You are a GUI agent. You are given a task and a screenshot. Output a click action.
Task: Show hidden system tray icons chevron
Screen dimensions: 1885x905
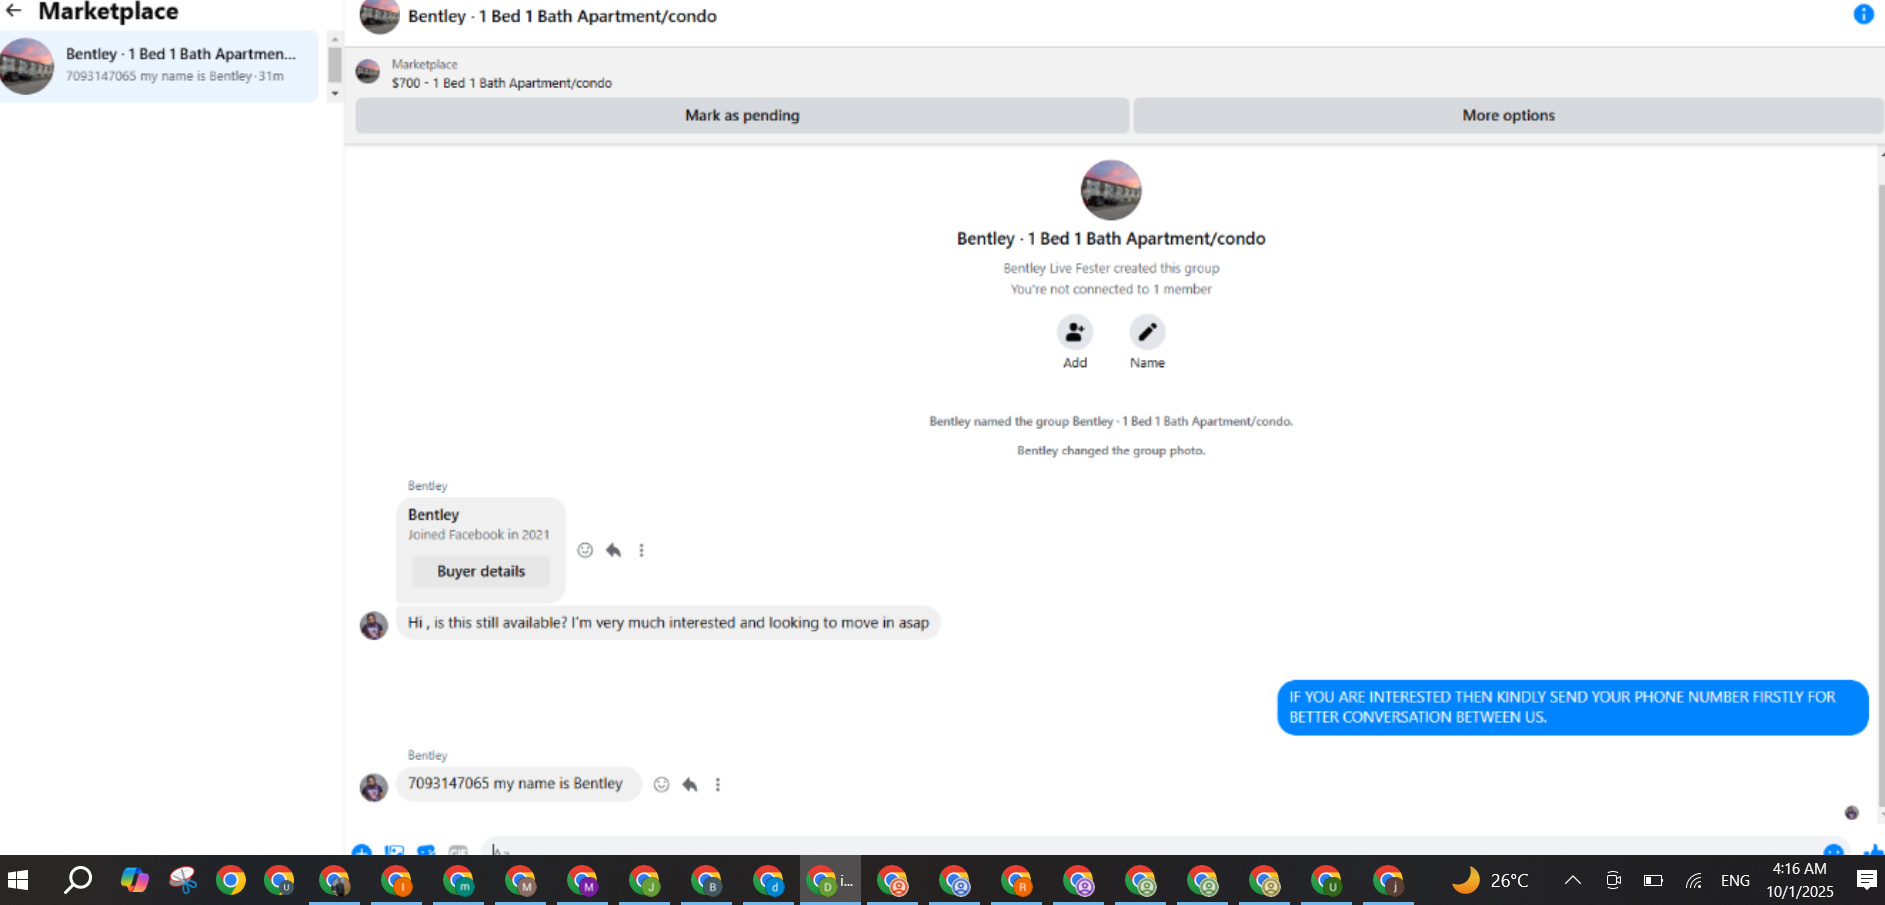[1572, 880]
